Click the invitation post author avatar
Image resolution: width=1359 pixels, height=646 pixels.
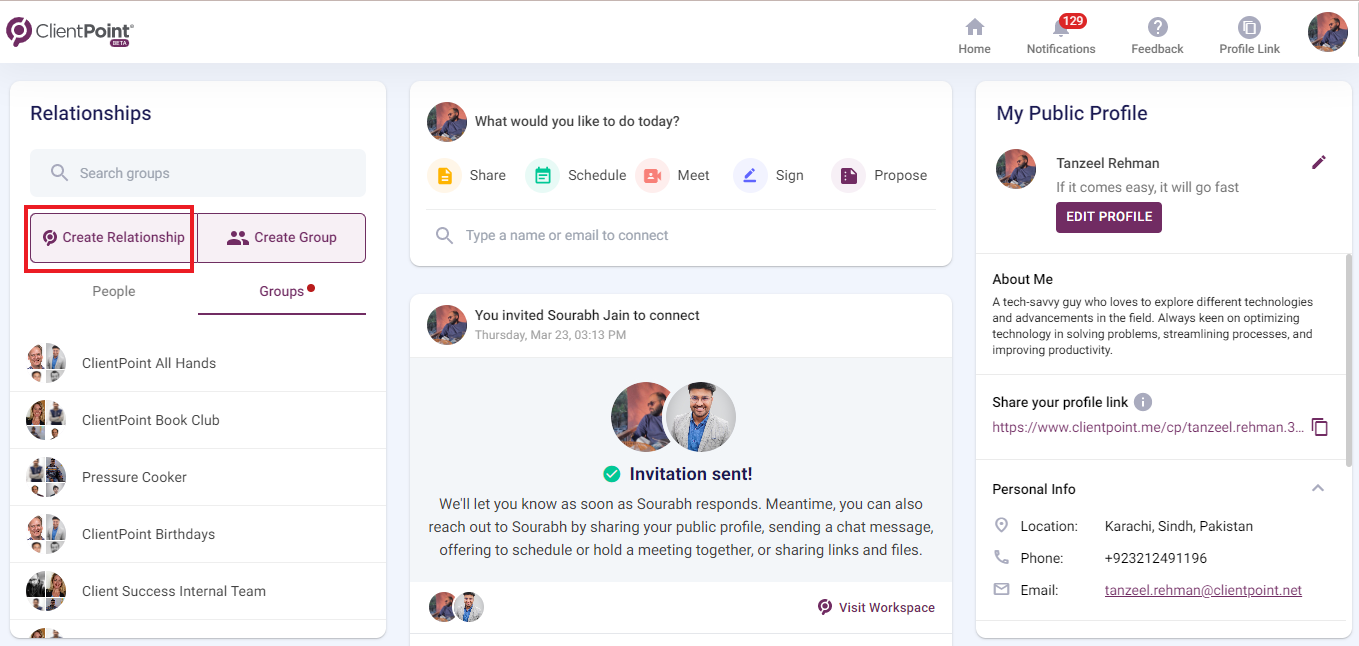click(x=447, y=325)
